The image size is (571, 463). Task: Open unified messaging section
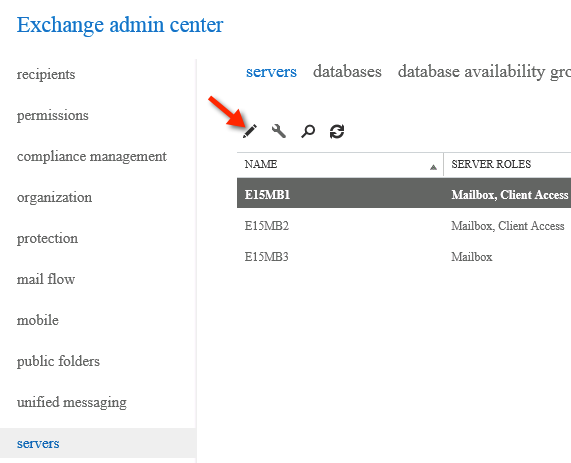coord(72,403)
